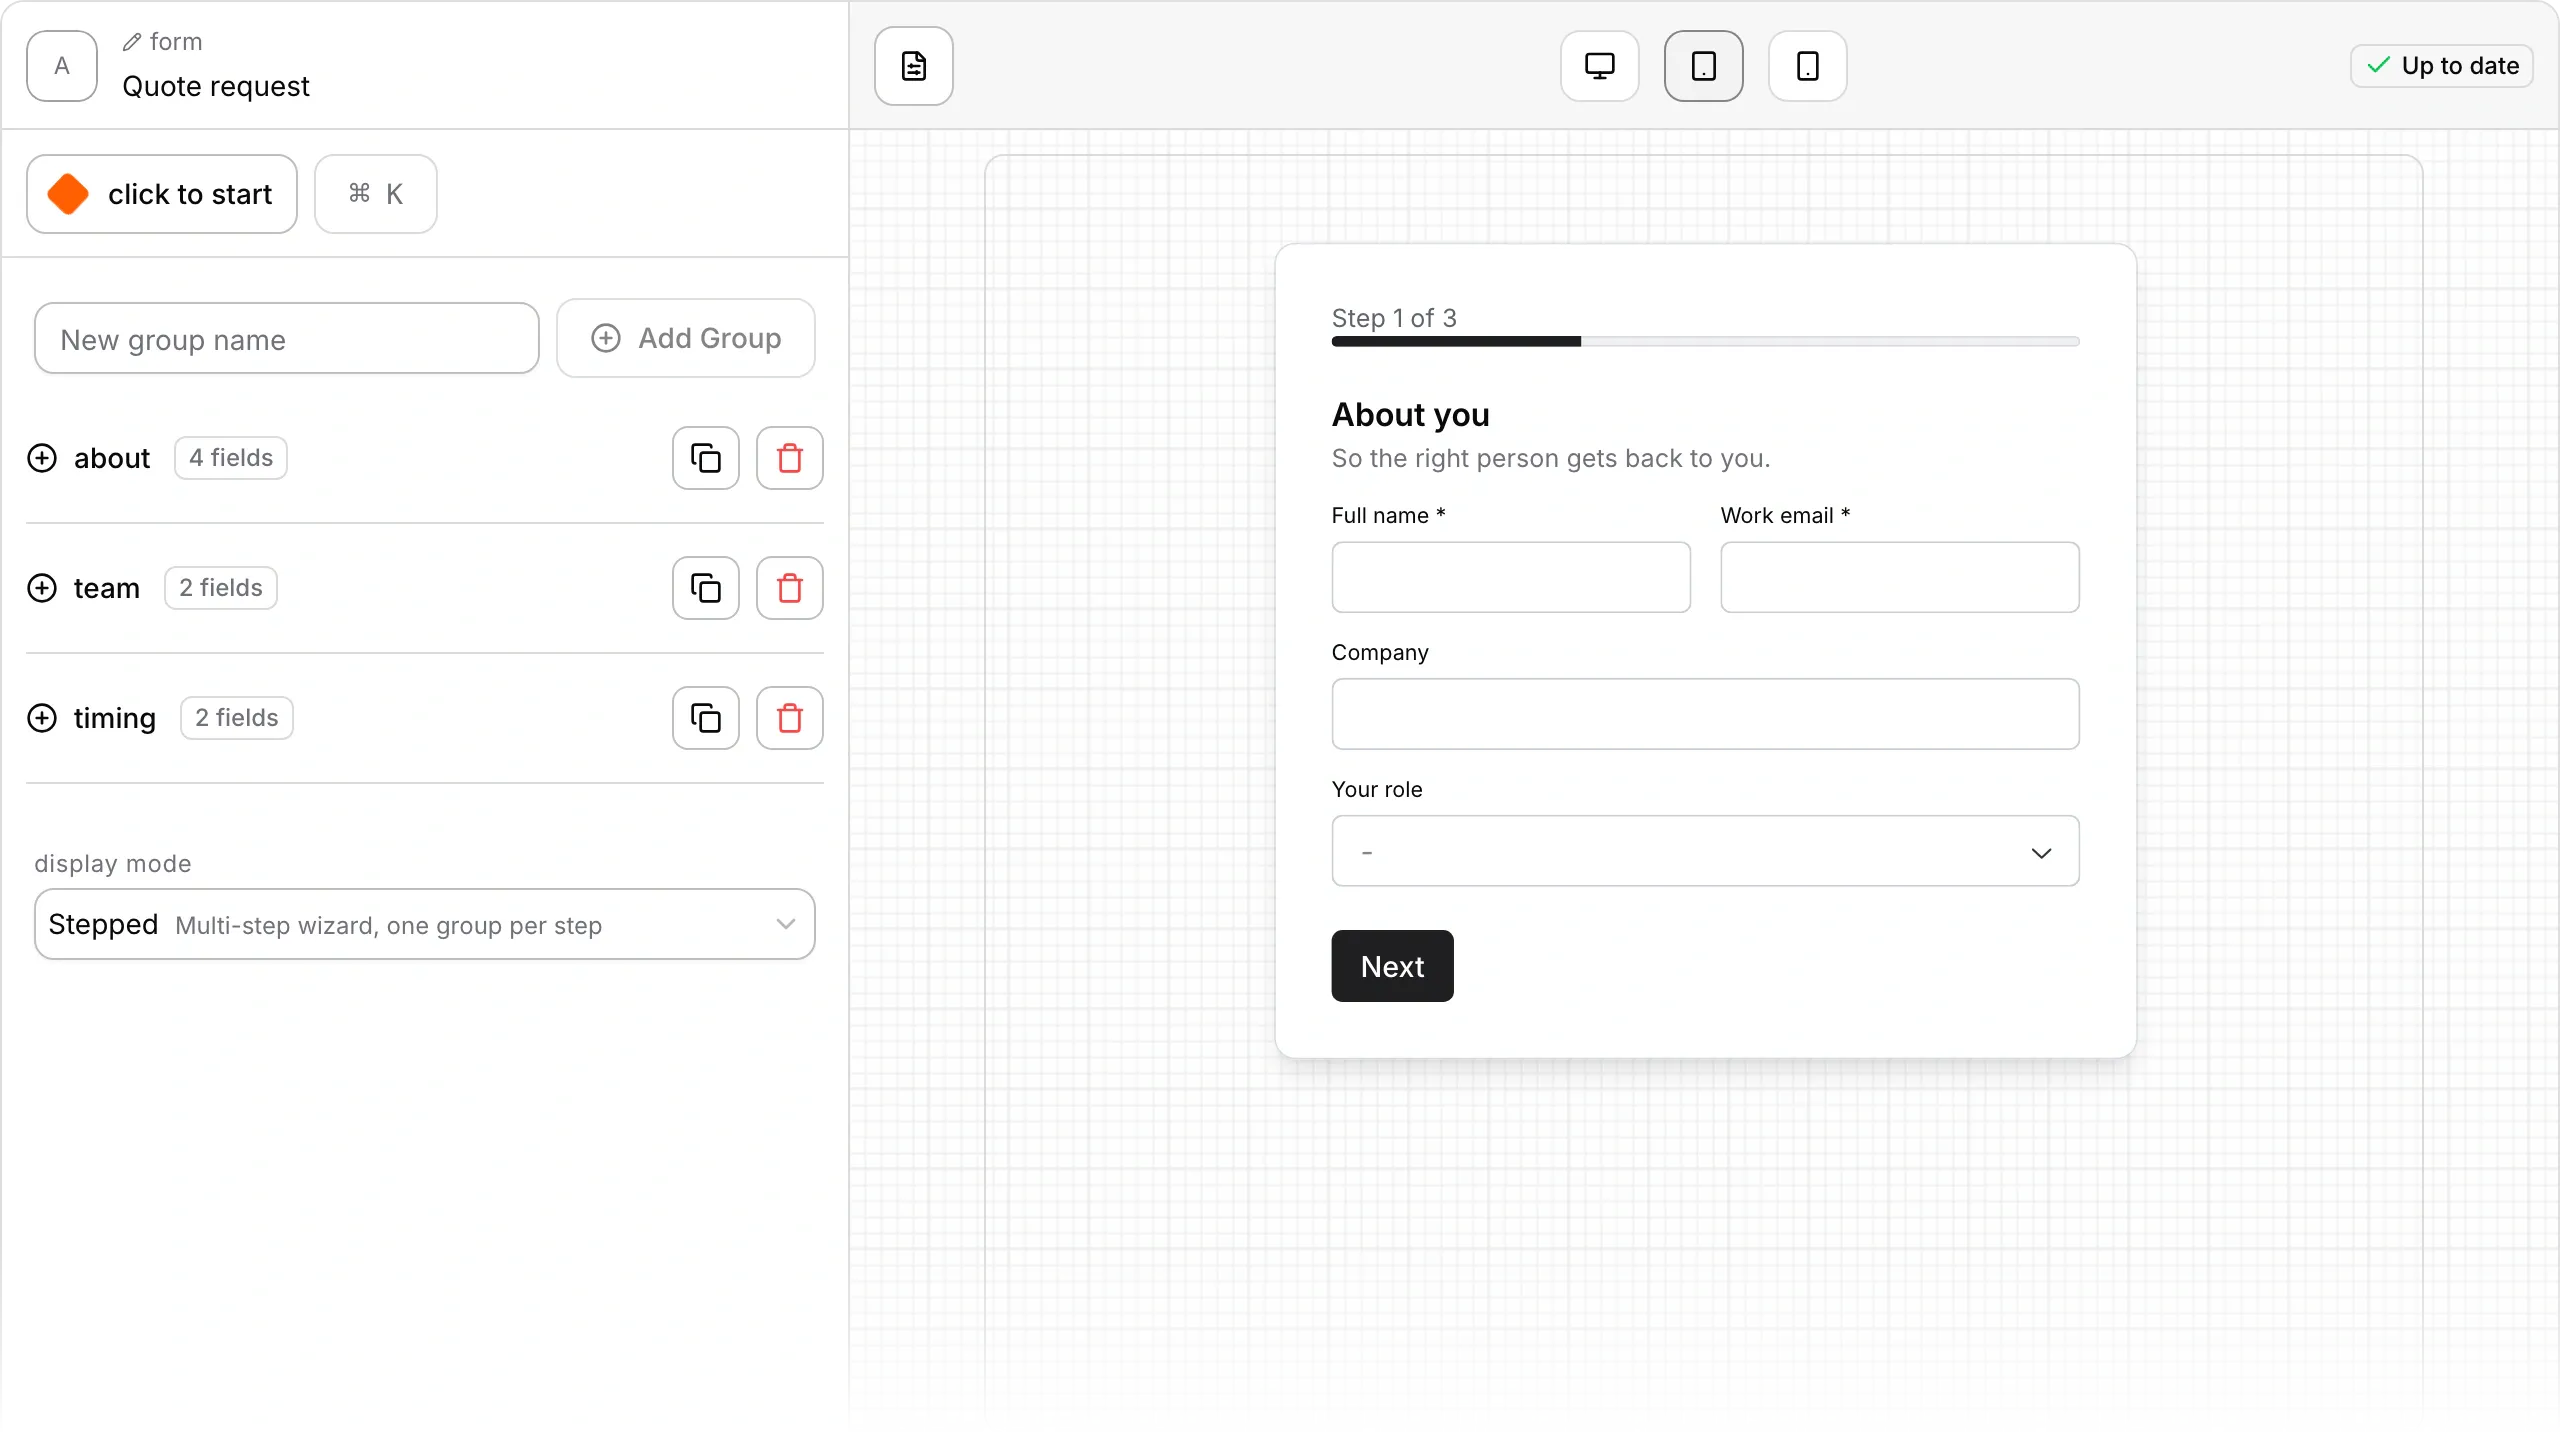The width and height of the screenshot is (2560, 1440).
Task: Open the display mode Stepped dropdown
Action: coord(425,924)
